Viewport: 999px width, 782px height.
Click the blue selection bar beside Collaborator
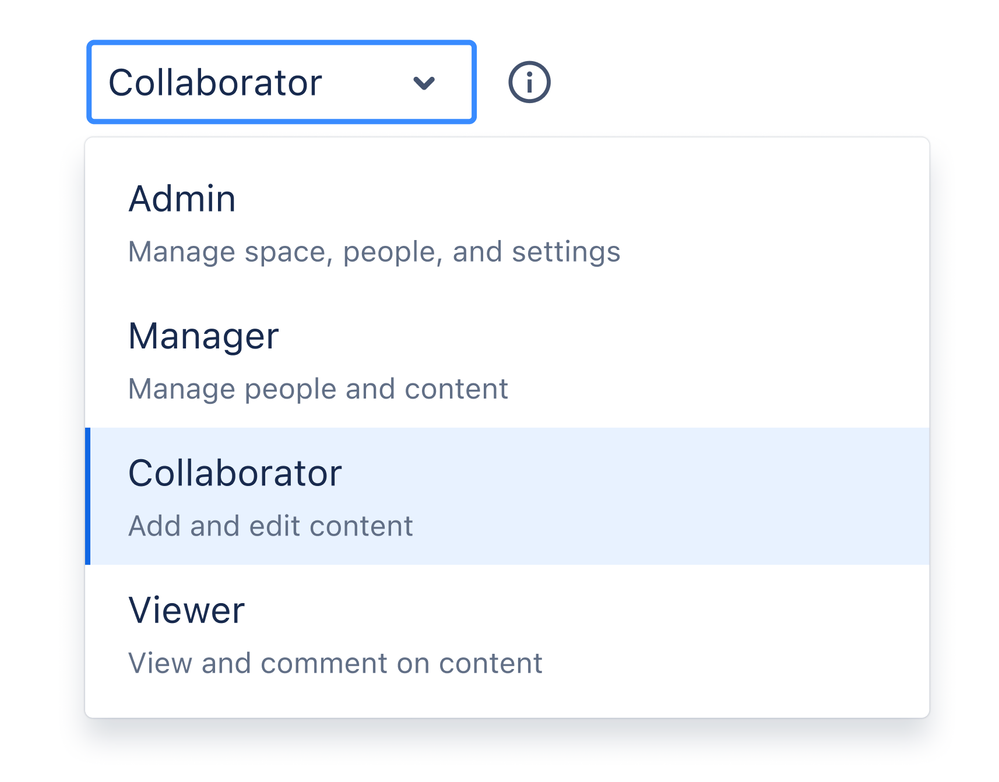(x=88, y=496)
